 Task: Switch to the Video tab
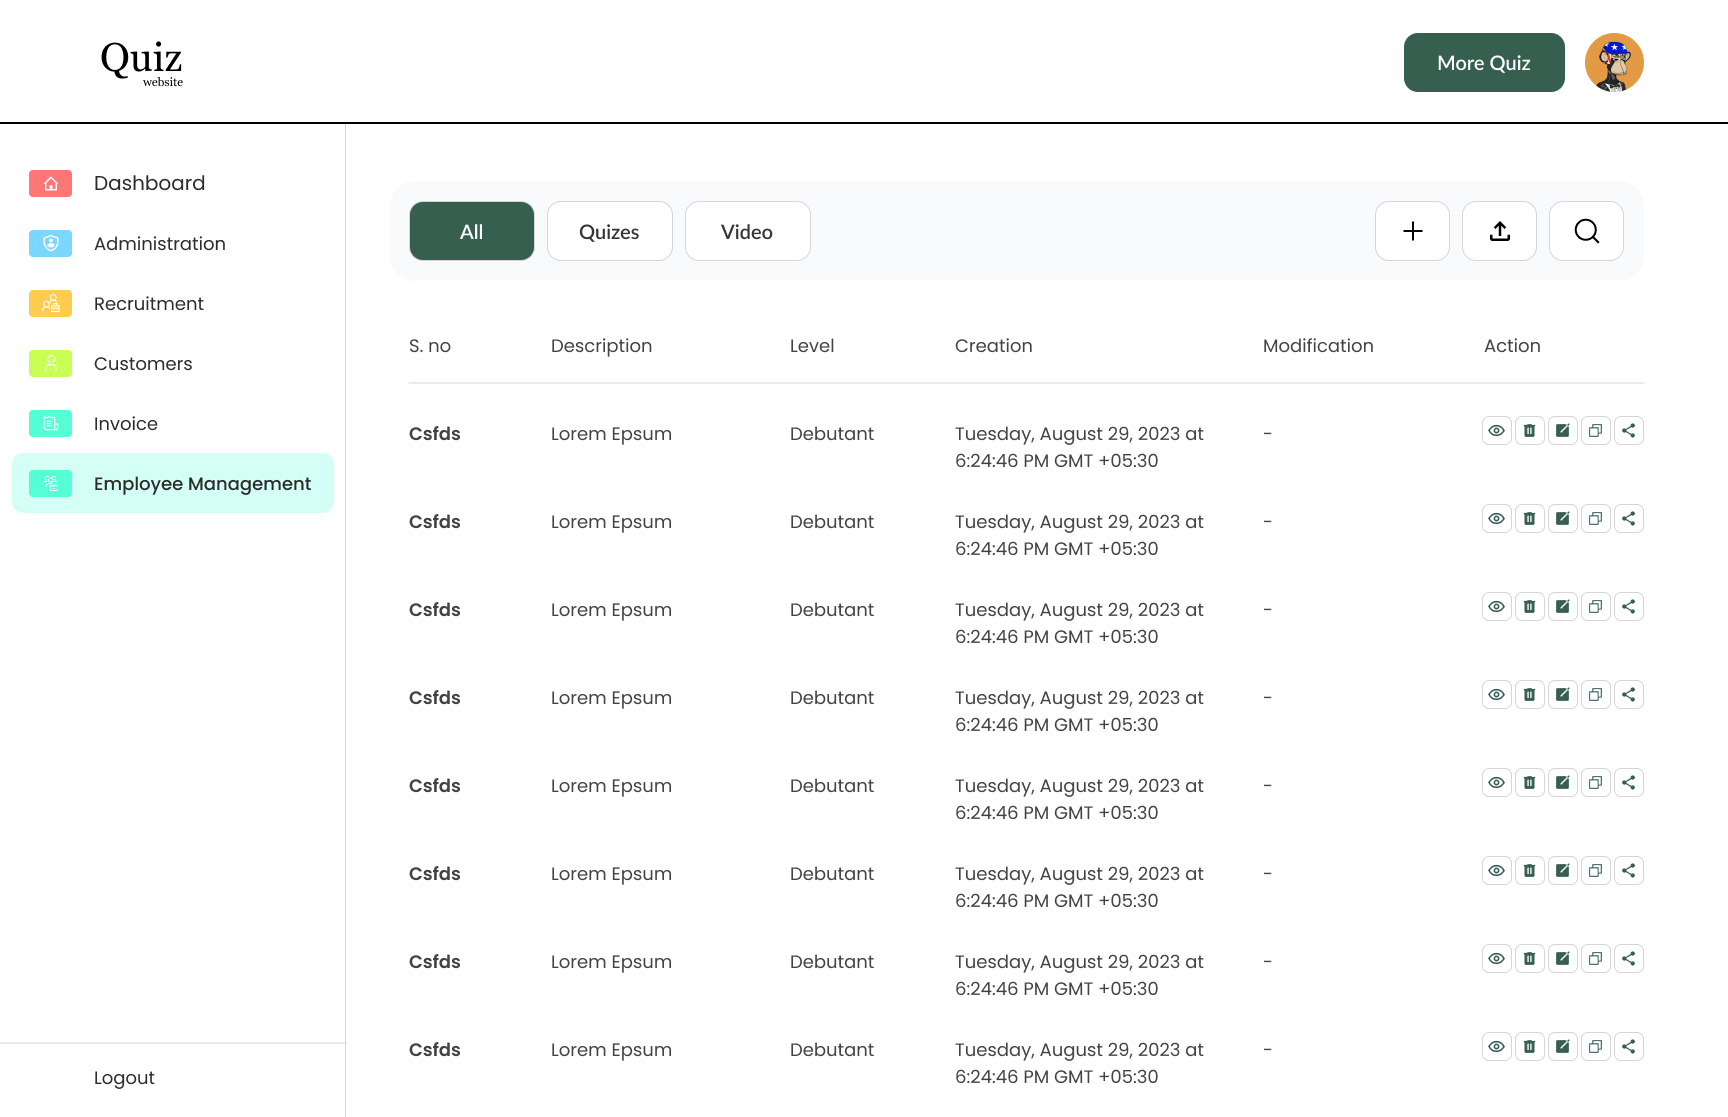tap(747, 231)
